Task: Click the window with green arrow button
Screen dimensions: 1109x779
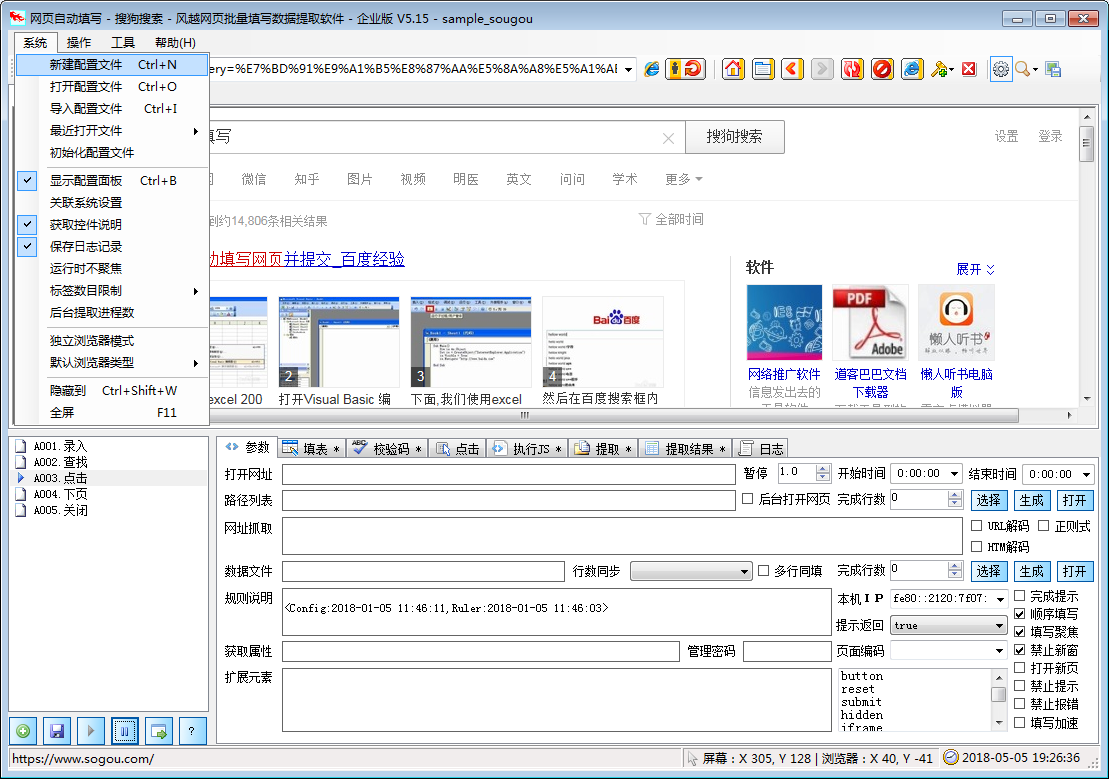Action: tap(158, 731)
